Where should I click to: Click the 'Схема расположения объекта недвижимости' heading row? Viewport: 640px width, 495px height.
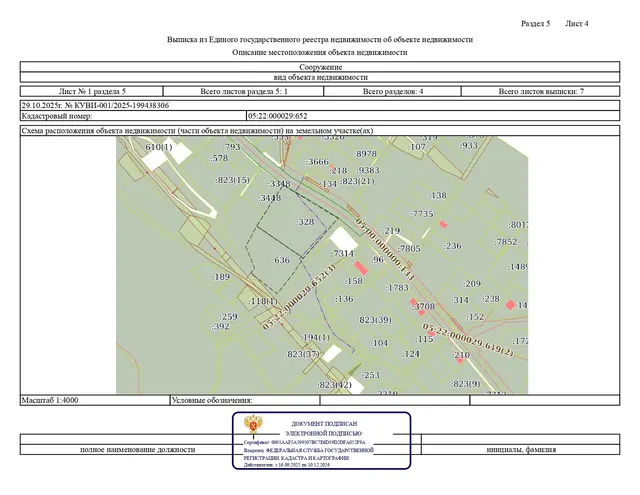tap(320, 131)
